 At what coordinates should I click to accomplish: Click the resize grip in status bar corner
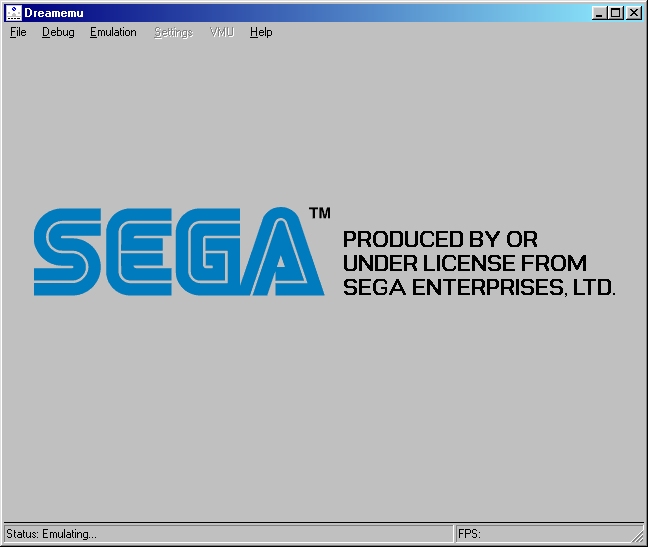click(x=638, y=536)
